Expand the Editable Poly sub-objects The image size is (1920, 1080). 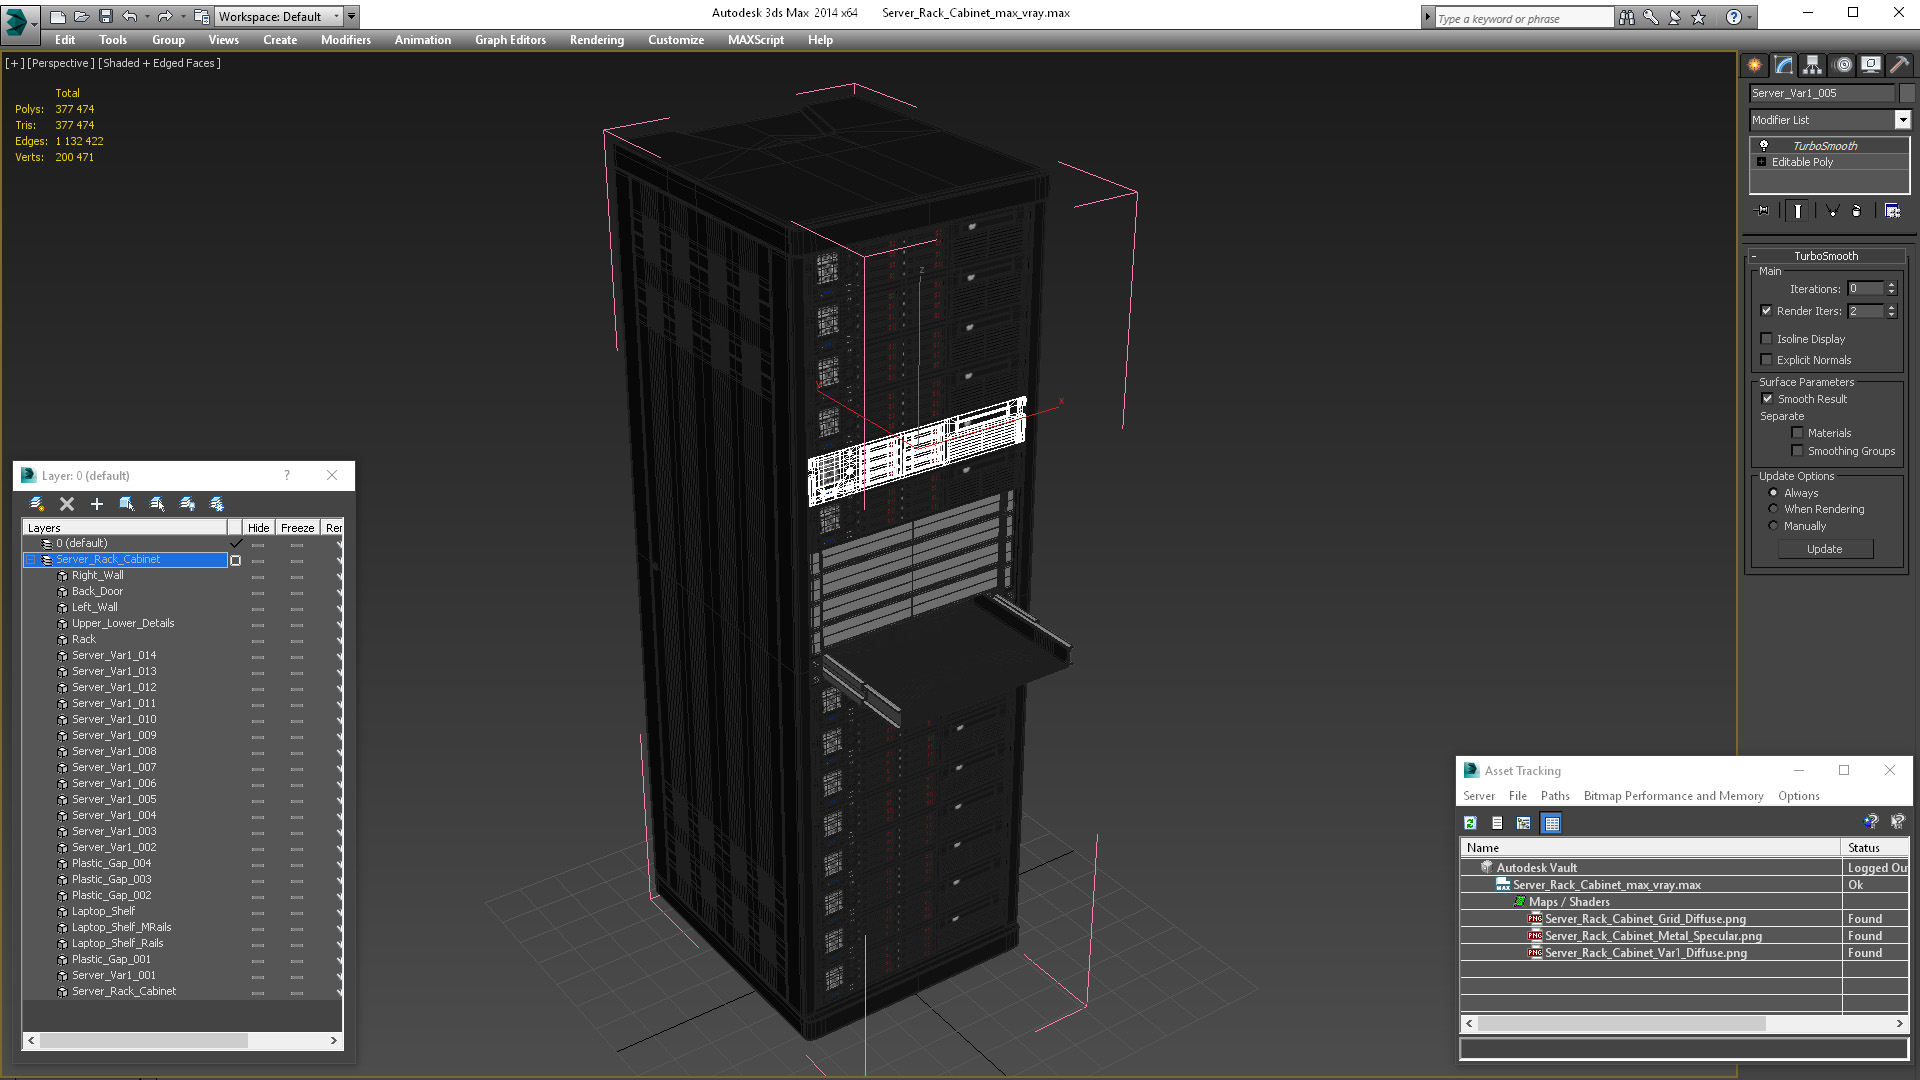1762,162
